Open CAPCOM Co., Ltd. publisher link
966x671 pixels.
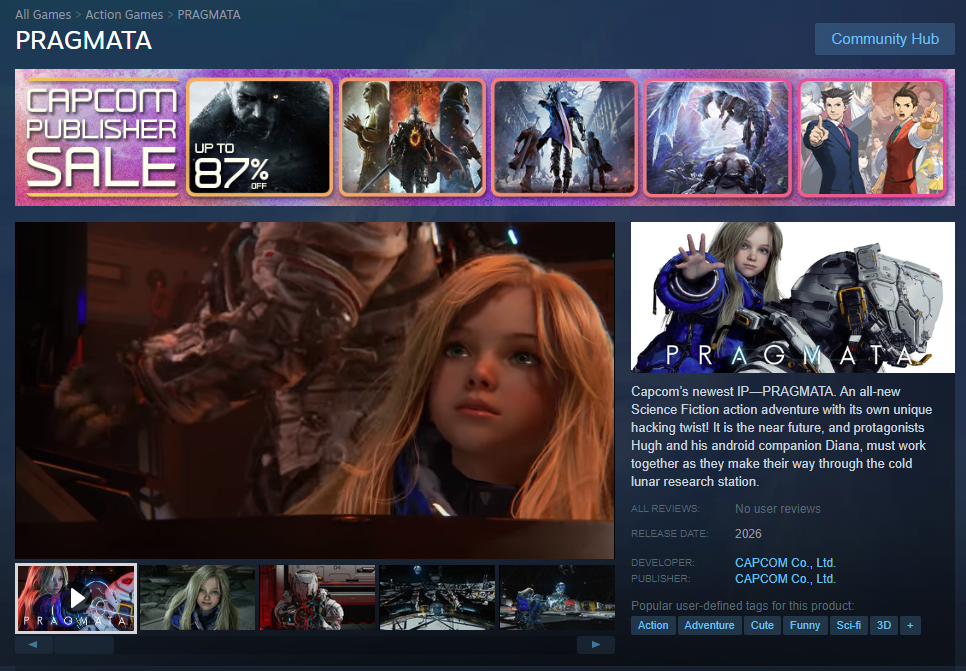(785, 579)
